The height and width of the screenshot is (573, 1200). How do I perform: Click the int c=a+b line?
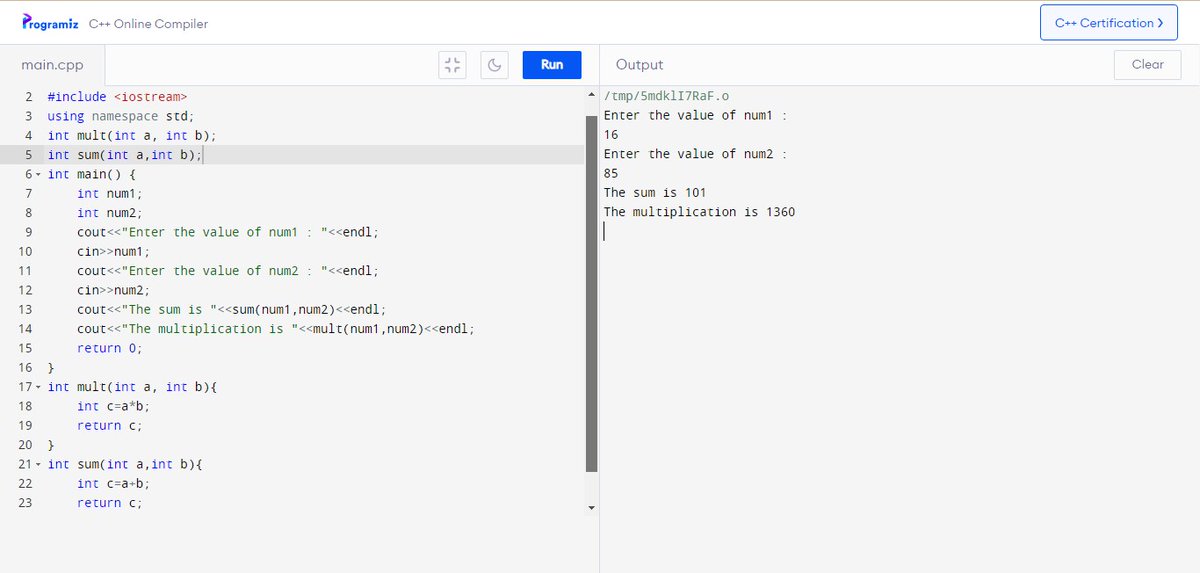113,484
